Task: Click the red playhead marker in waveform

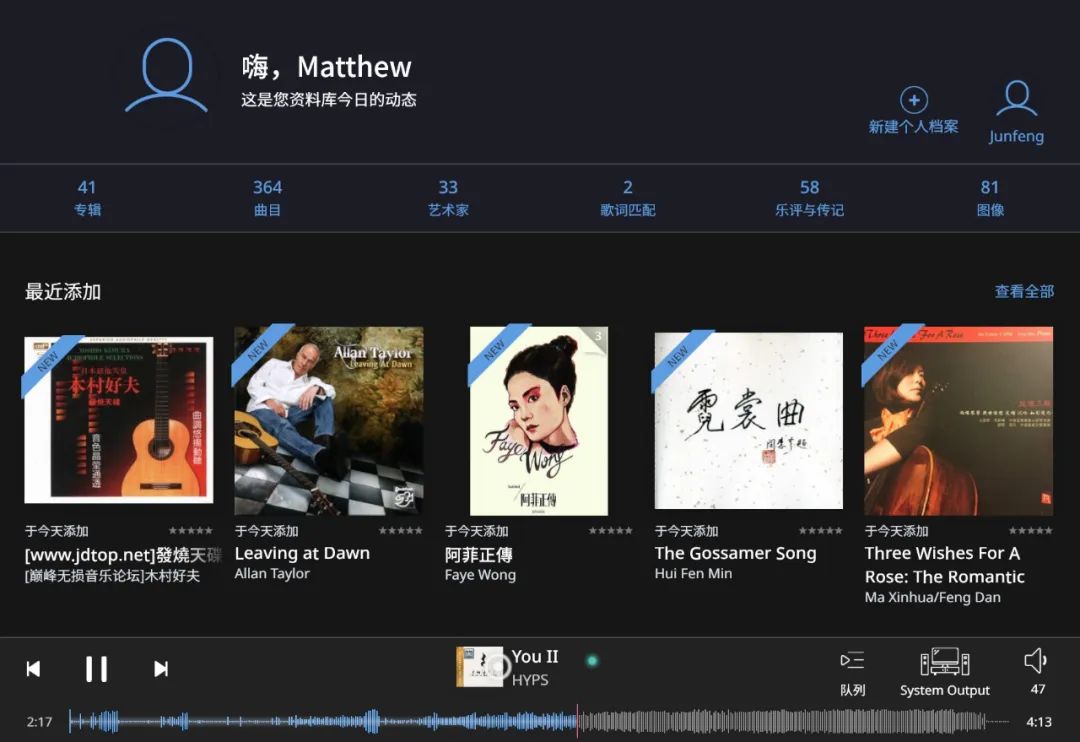Action: (x=577, y=721)
